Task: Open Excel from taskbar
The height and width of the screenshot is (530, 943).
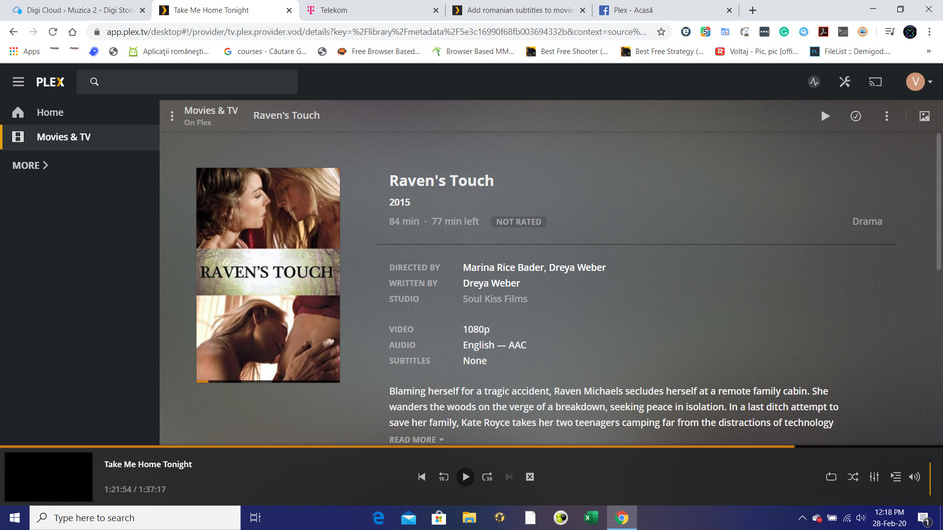Action: (591, 518)
